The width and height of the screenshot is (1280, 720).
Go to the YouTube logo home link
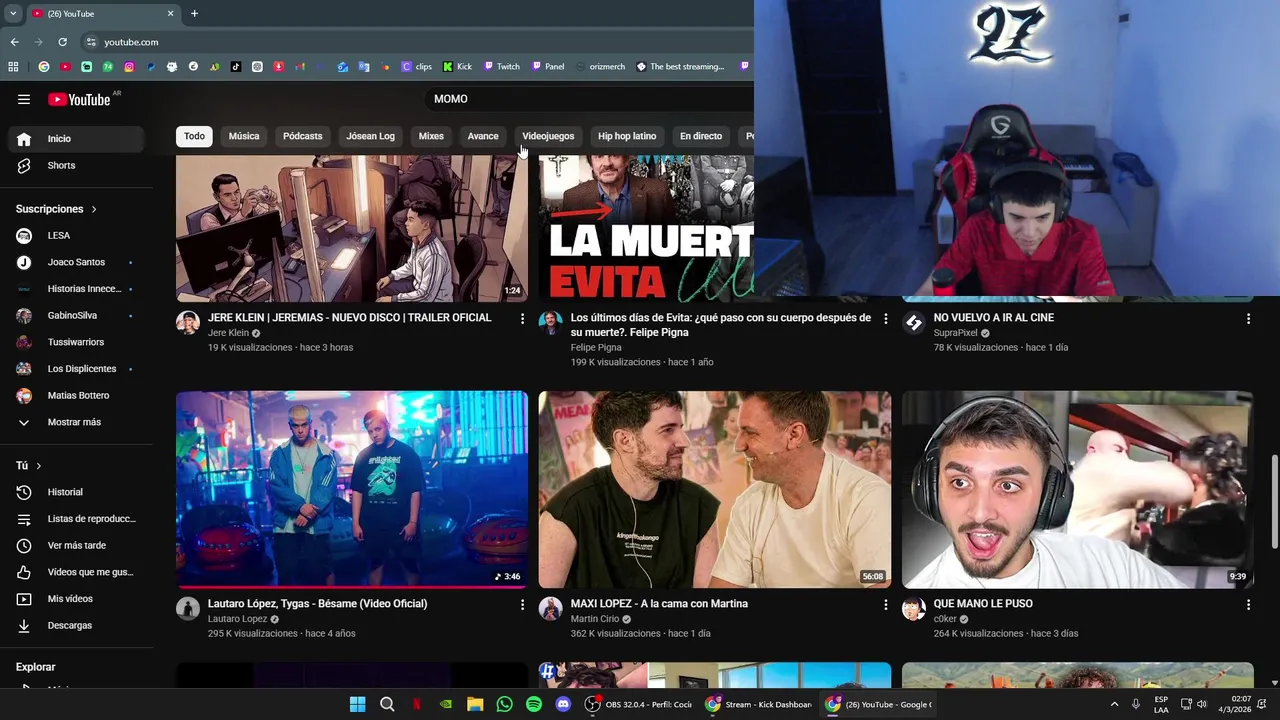coord(79,99)
